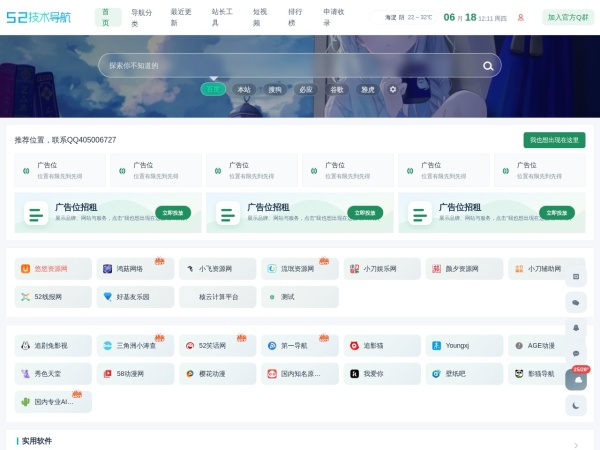The width and height of the screenshot is (600, 450).
Task: Open 测试 site card
Action: pyautogui.click(x=300, y=297)
